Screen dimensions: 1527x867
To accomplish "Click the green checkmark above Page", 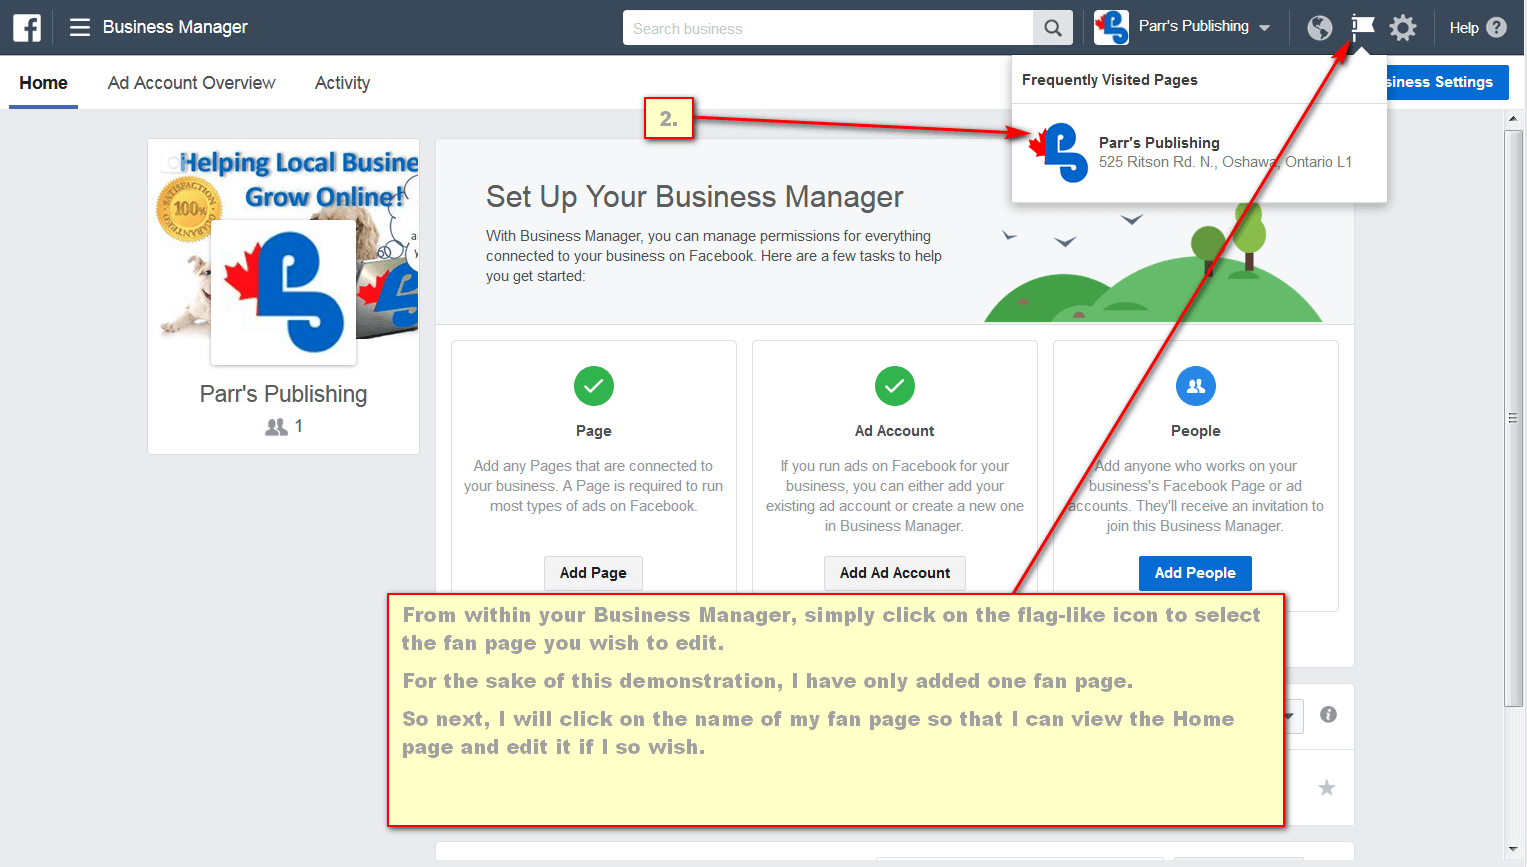I will coord(594,386).
